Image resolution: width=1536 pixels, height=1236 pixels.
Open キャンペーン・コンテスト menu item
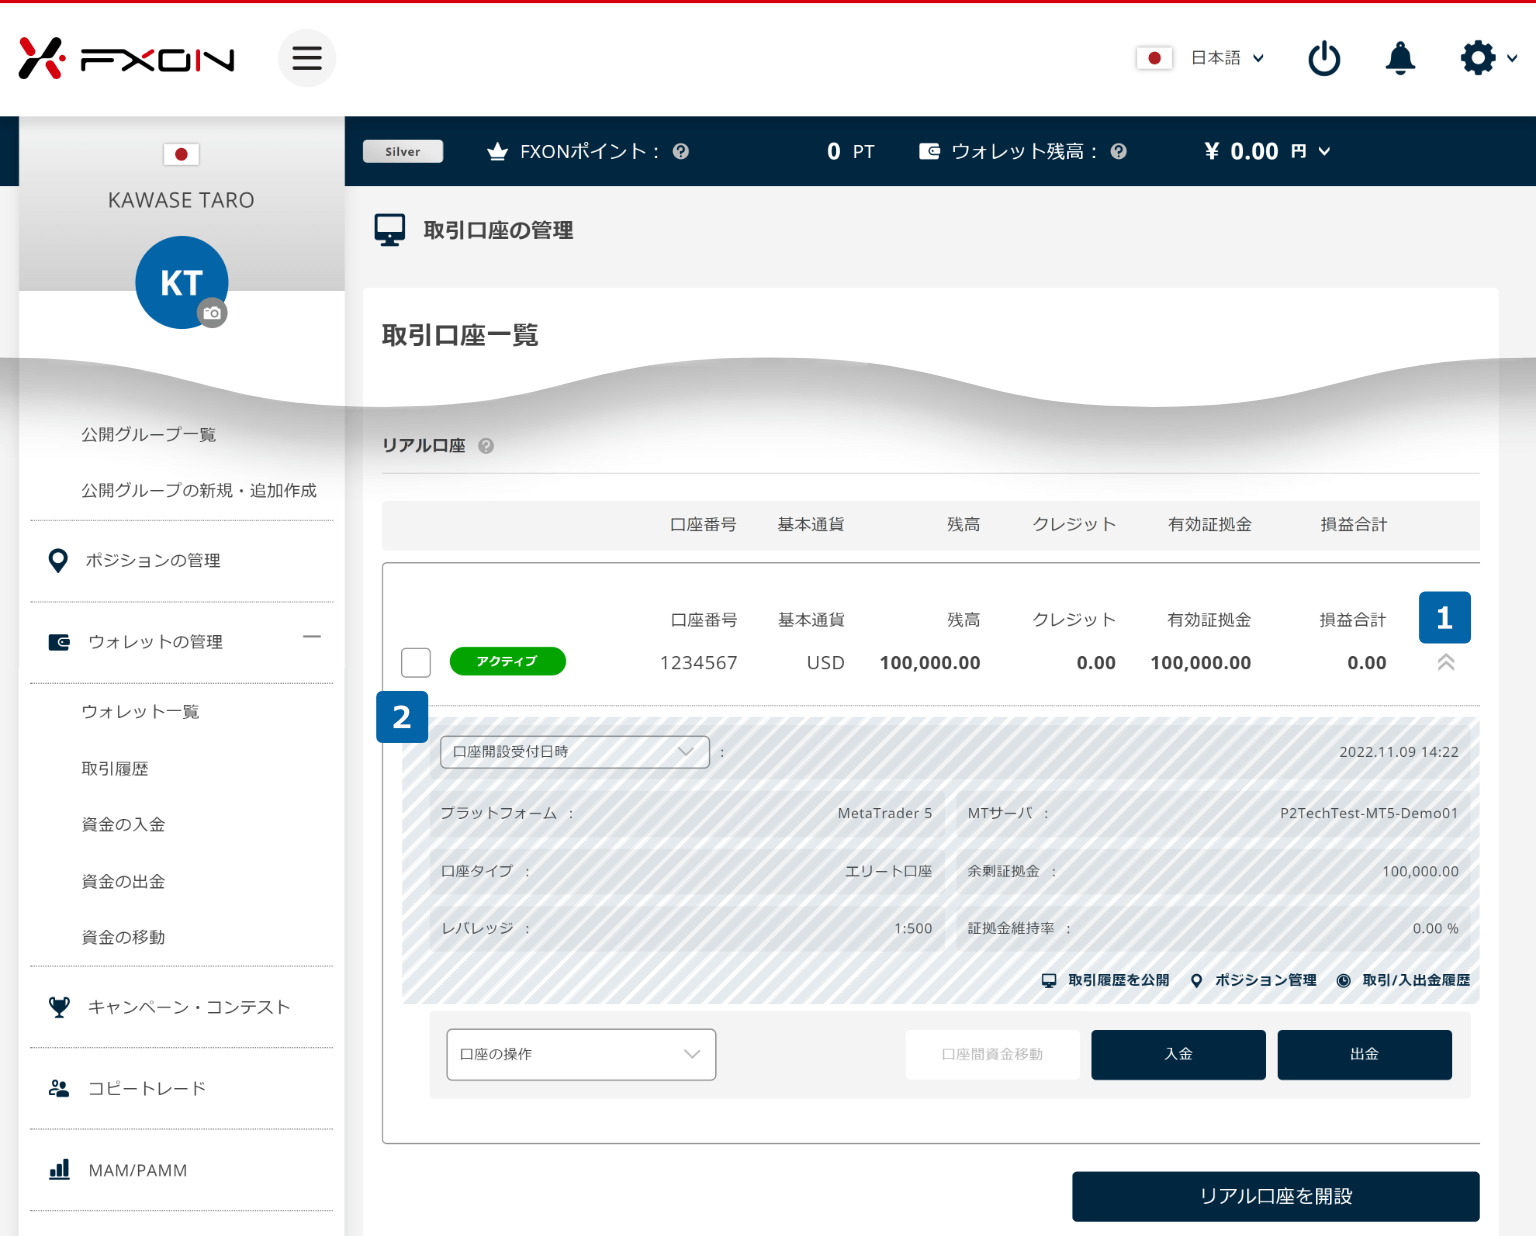click(x=189, y=1007)
